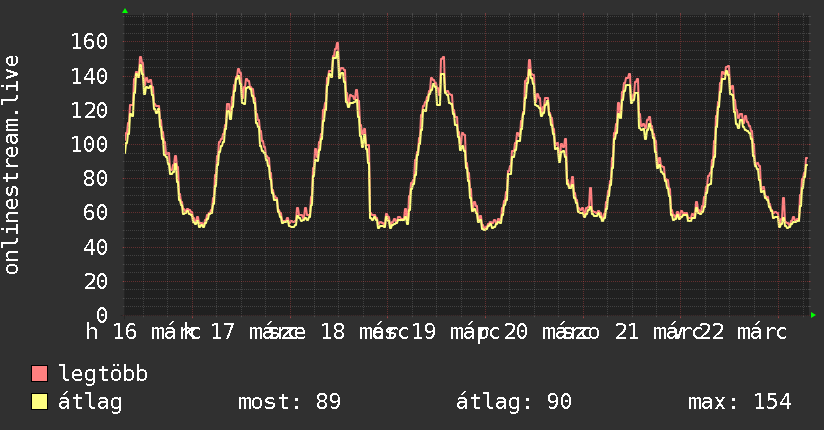Select the átlag legend label beside yellow swatch
This screenshot has width=824, height=430.
90,402
